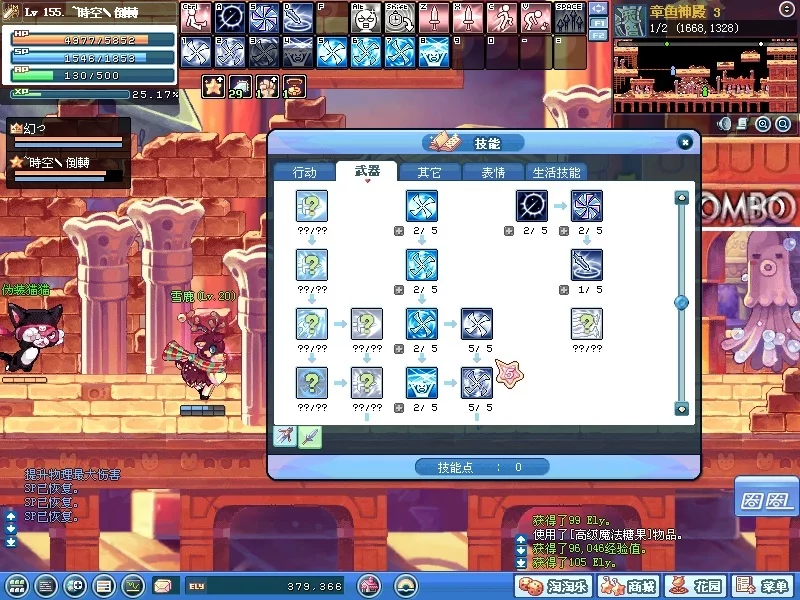Select the buff icon showing 29
This screenshot has height=600, width=800.
[240, 86]
